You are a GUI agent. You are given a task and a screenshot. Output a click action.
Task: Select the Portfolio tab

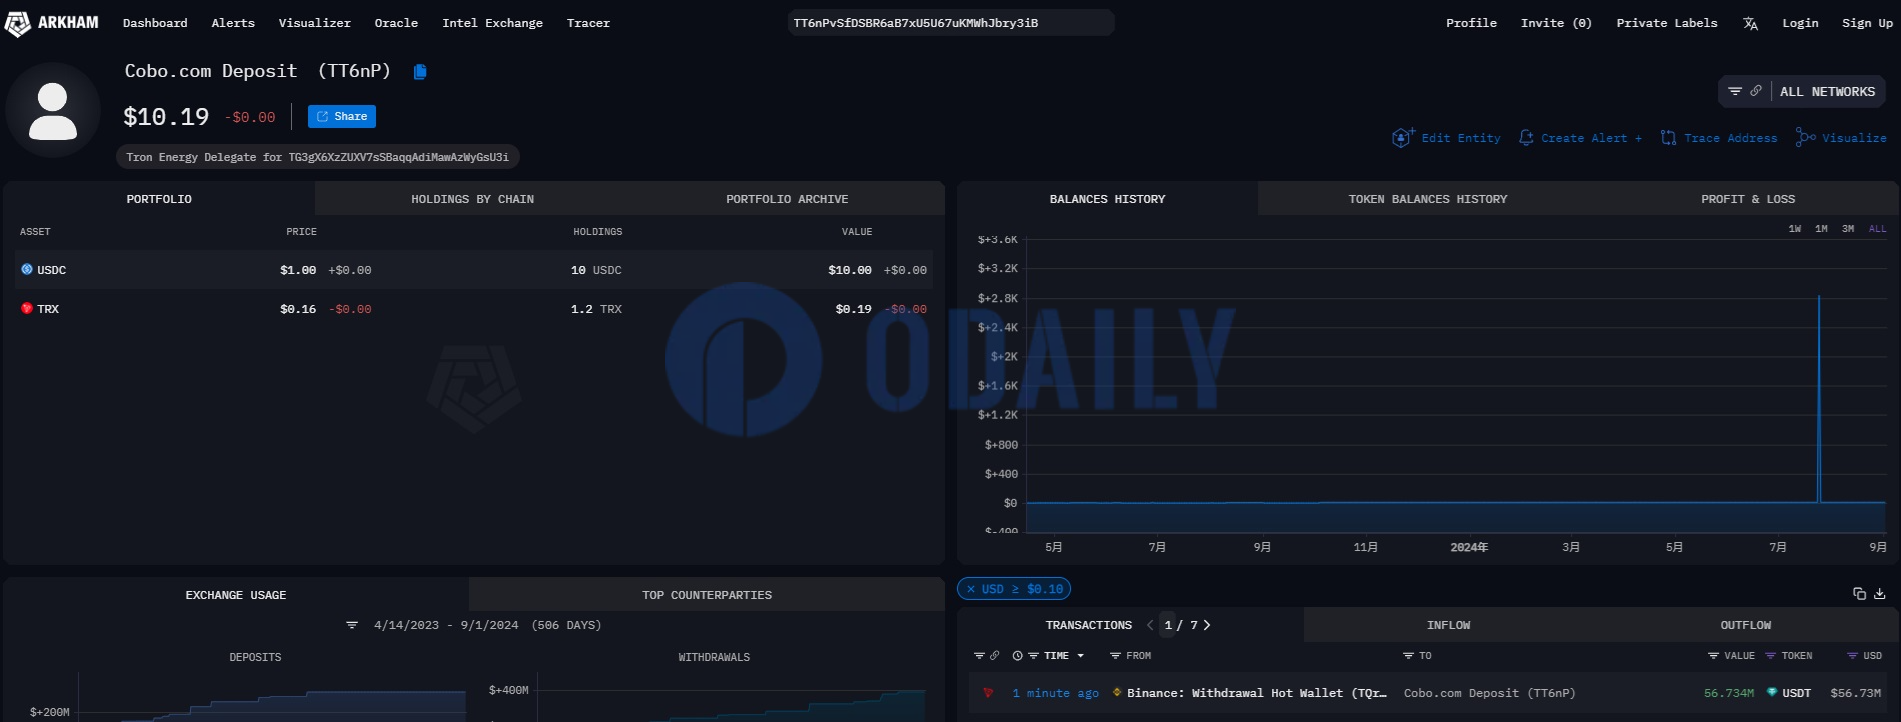159,199
